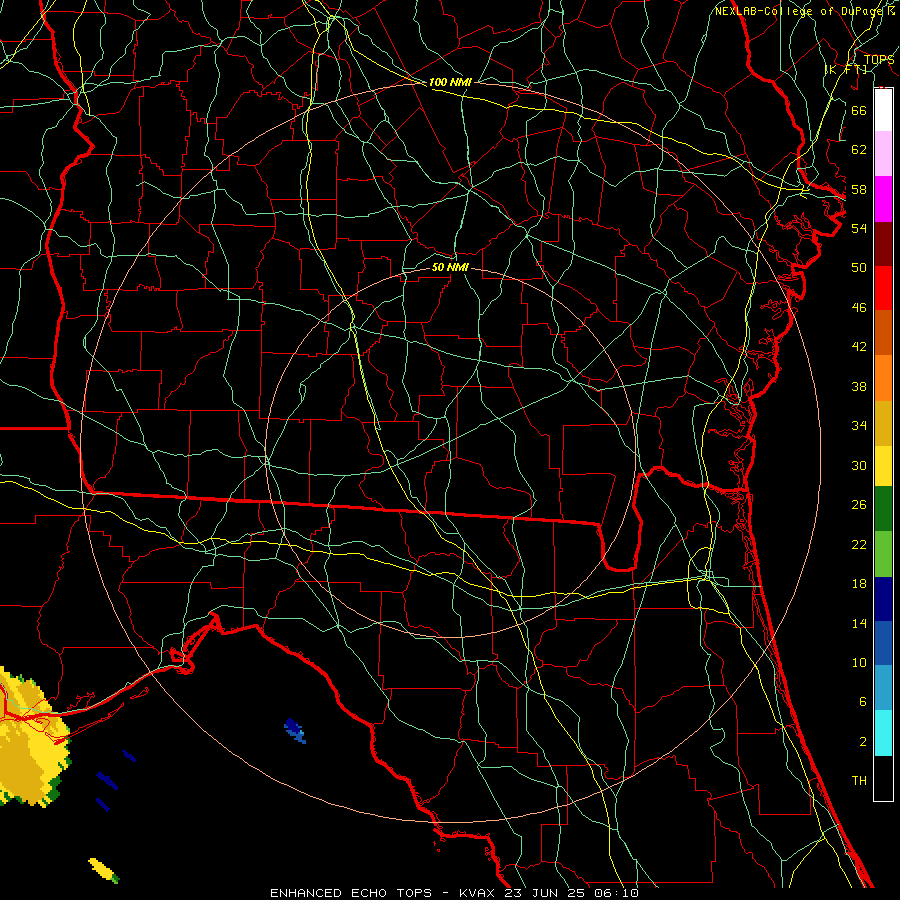900x900 pixels.
Task: Click the 'K FT' units label
Action: click(x=845, y=69)
